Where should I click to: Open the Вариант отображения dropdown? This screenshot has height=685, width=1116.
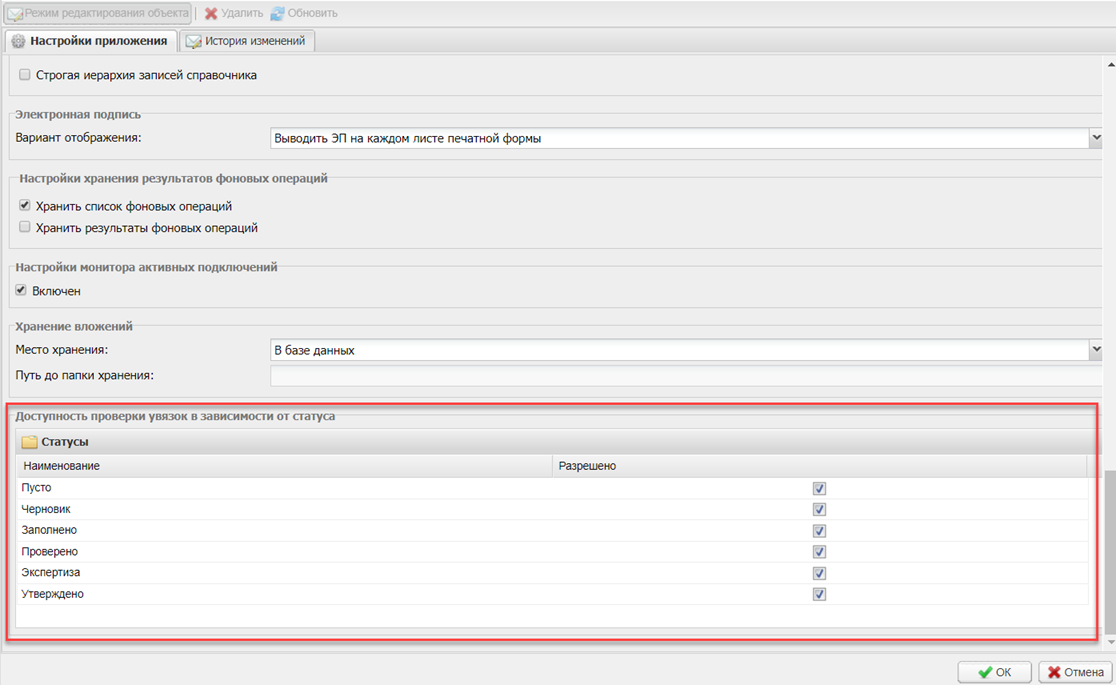pyautogui.click(x=1095, y=139)
